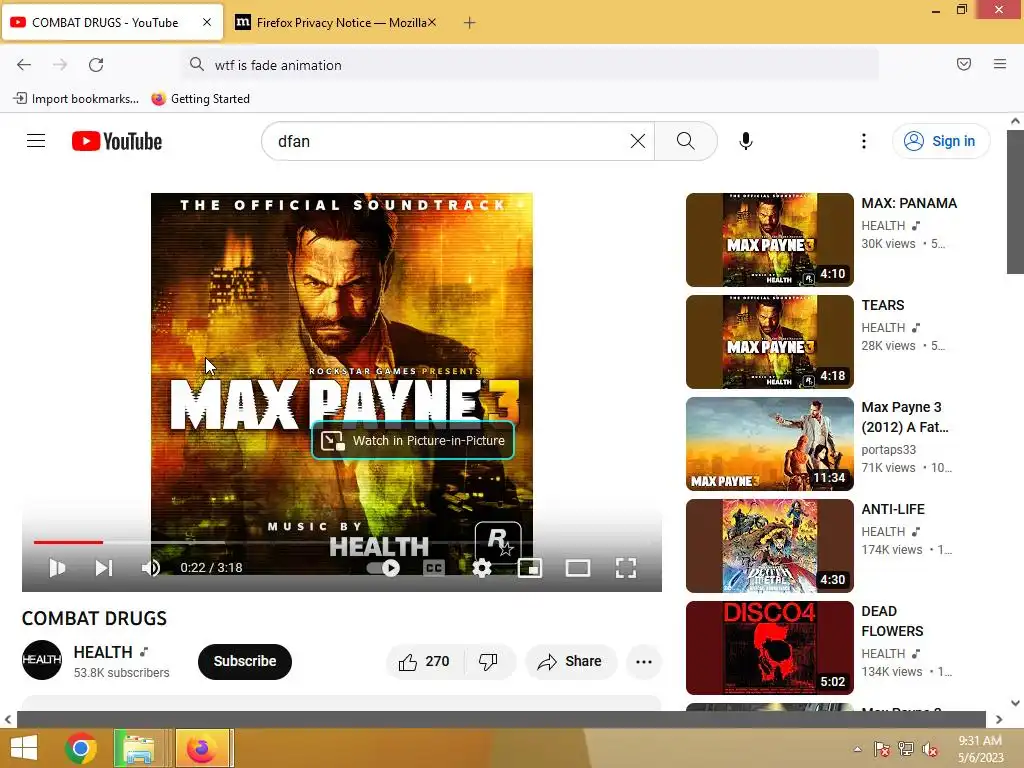Toggle autoplay switch in player
This screenshot has width=1024, height=768.
[x=384, y=568]
